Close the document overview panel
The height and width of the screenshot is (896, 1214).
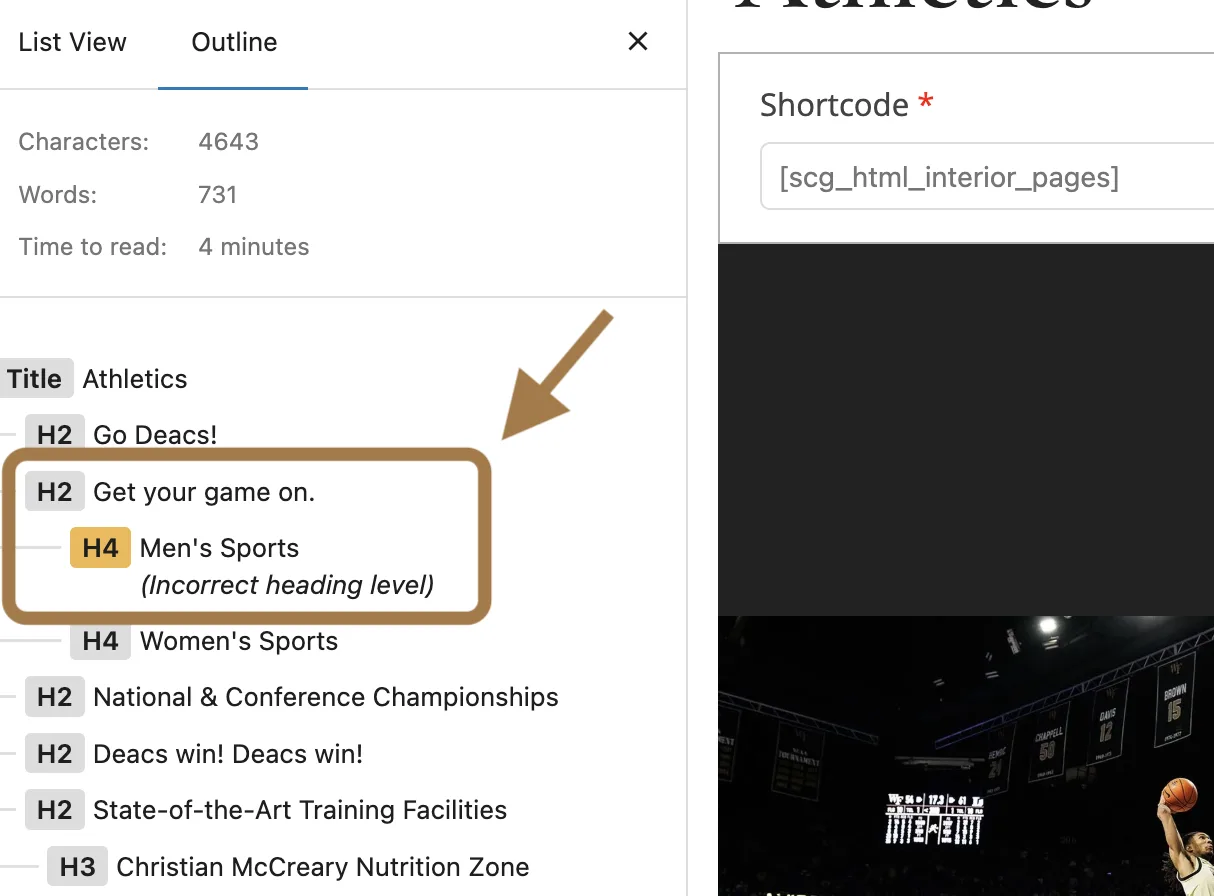click(x=638, y=41)
